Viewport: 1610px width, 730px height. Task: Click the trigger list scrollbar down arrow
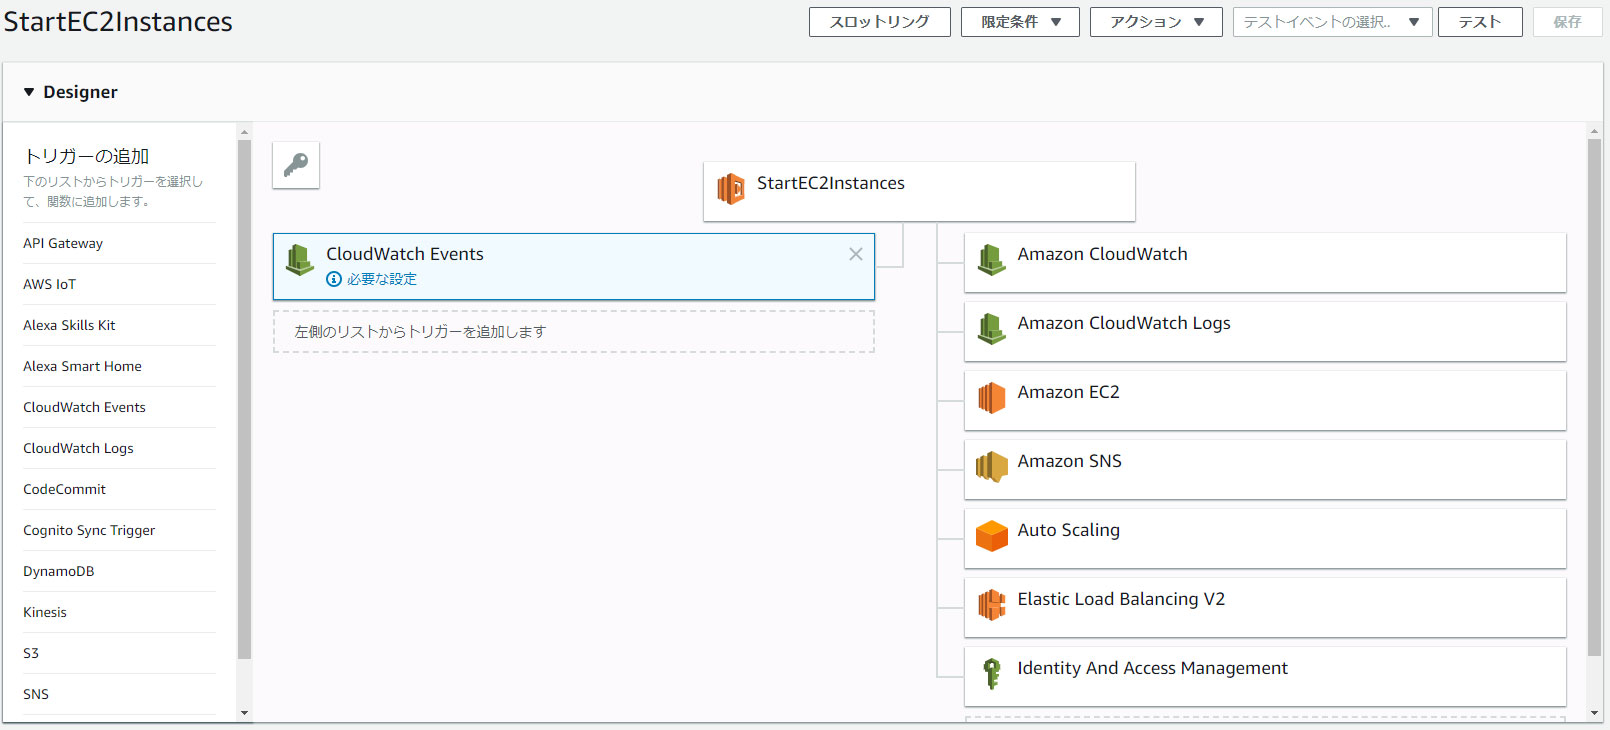(244, 713)
